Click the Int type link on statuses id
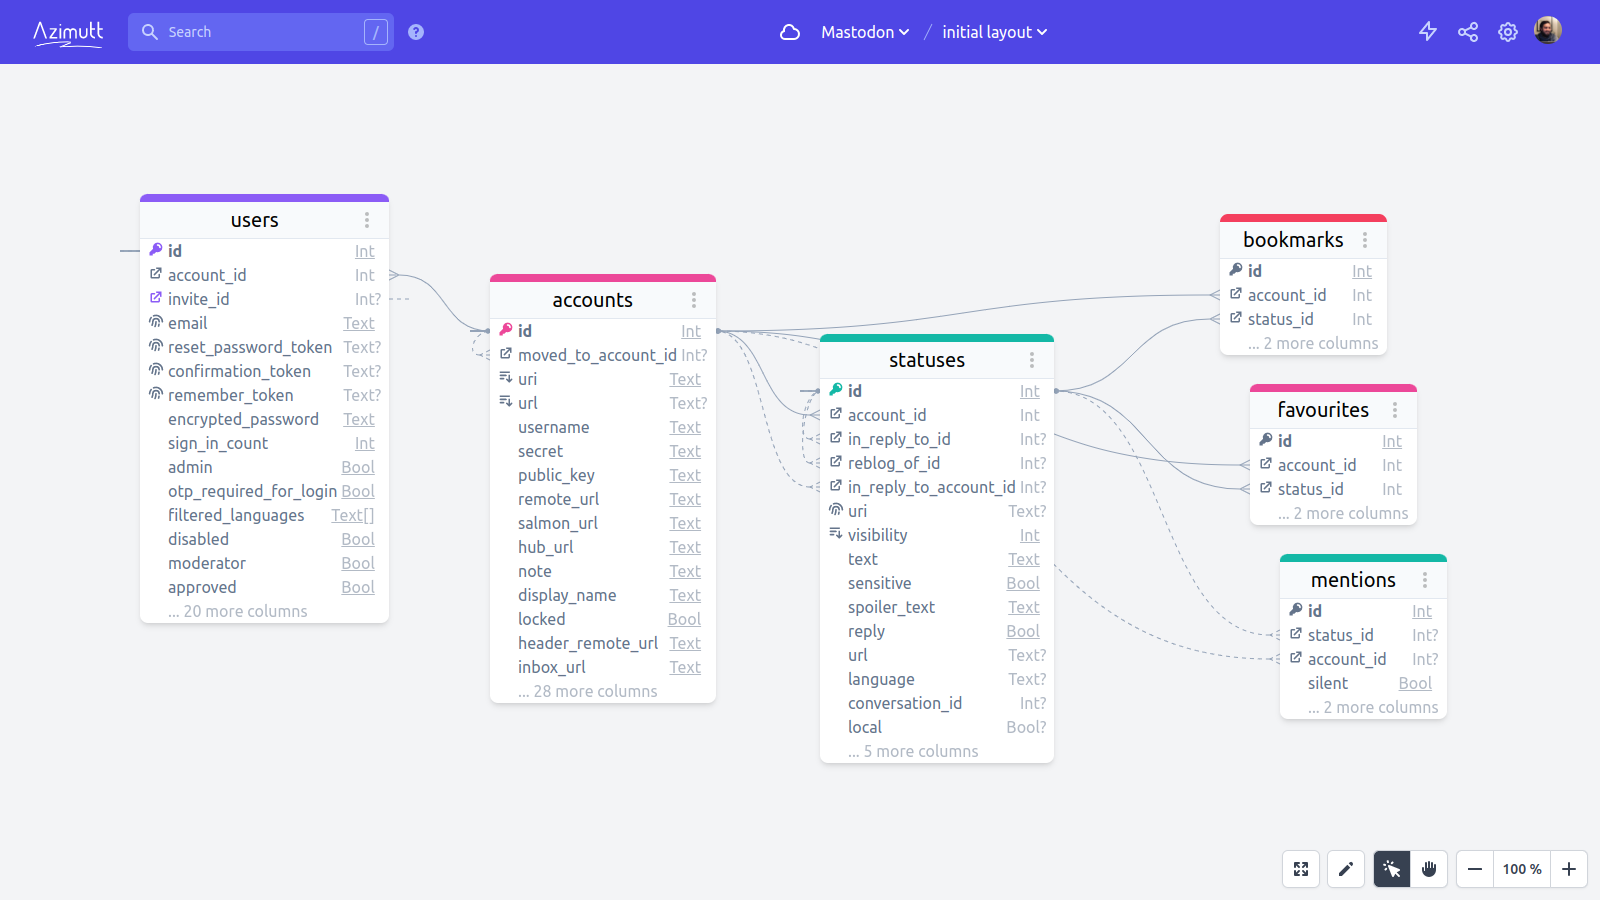Viewport: 1600px width, 900px height. pos(1029,391)
